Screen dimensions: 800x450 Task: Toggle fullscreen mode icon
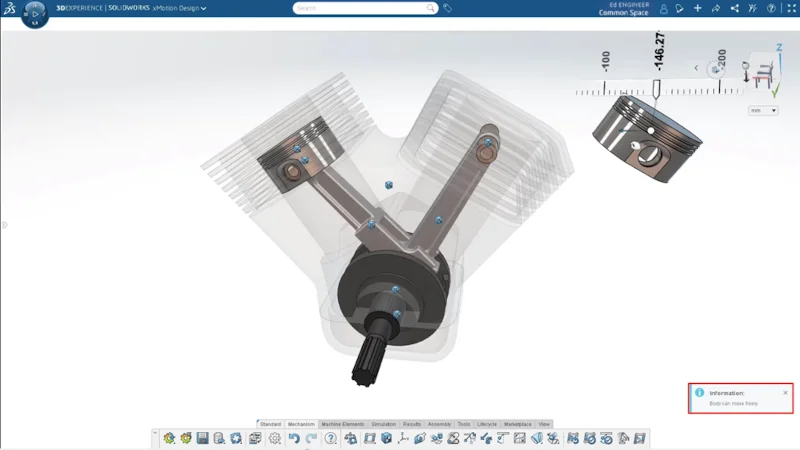tap(790, 9)
